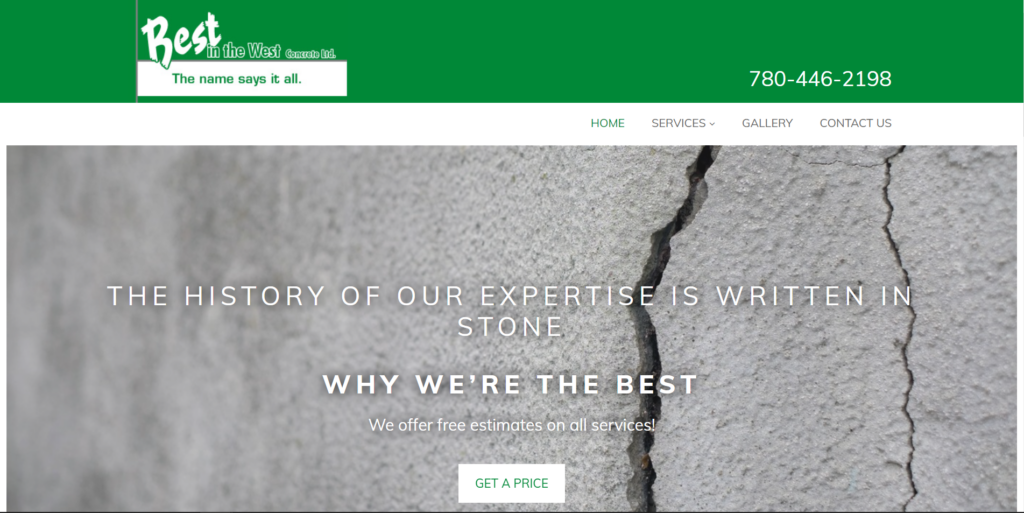Select the "History of our expertise" headline

(x=510, y=311)
